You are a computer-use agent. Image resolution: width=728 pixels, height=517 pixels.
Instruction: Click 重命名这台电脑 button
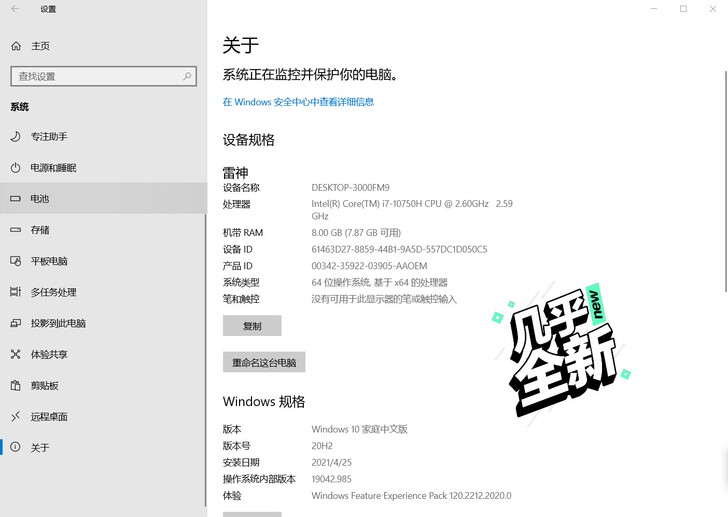click(264, 362)
